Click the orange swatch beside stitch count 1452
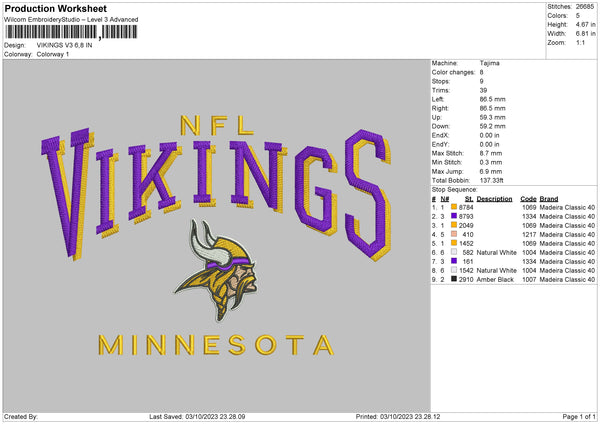Screen dimensions: 600x424 [x=454, y=243]
